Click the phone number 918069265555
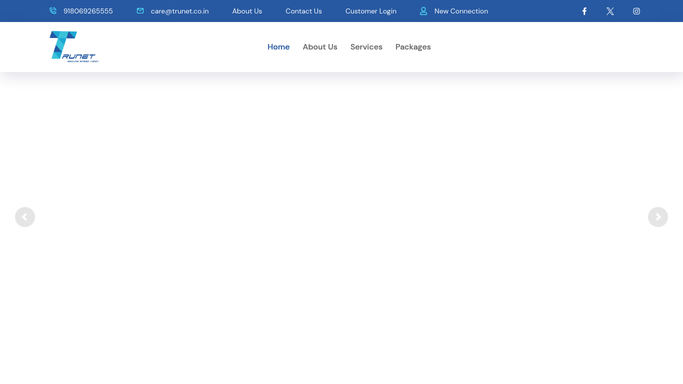Viewport: 683px width, 384px height. 88,11
